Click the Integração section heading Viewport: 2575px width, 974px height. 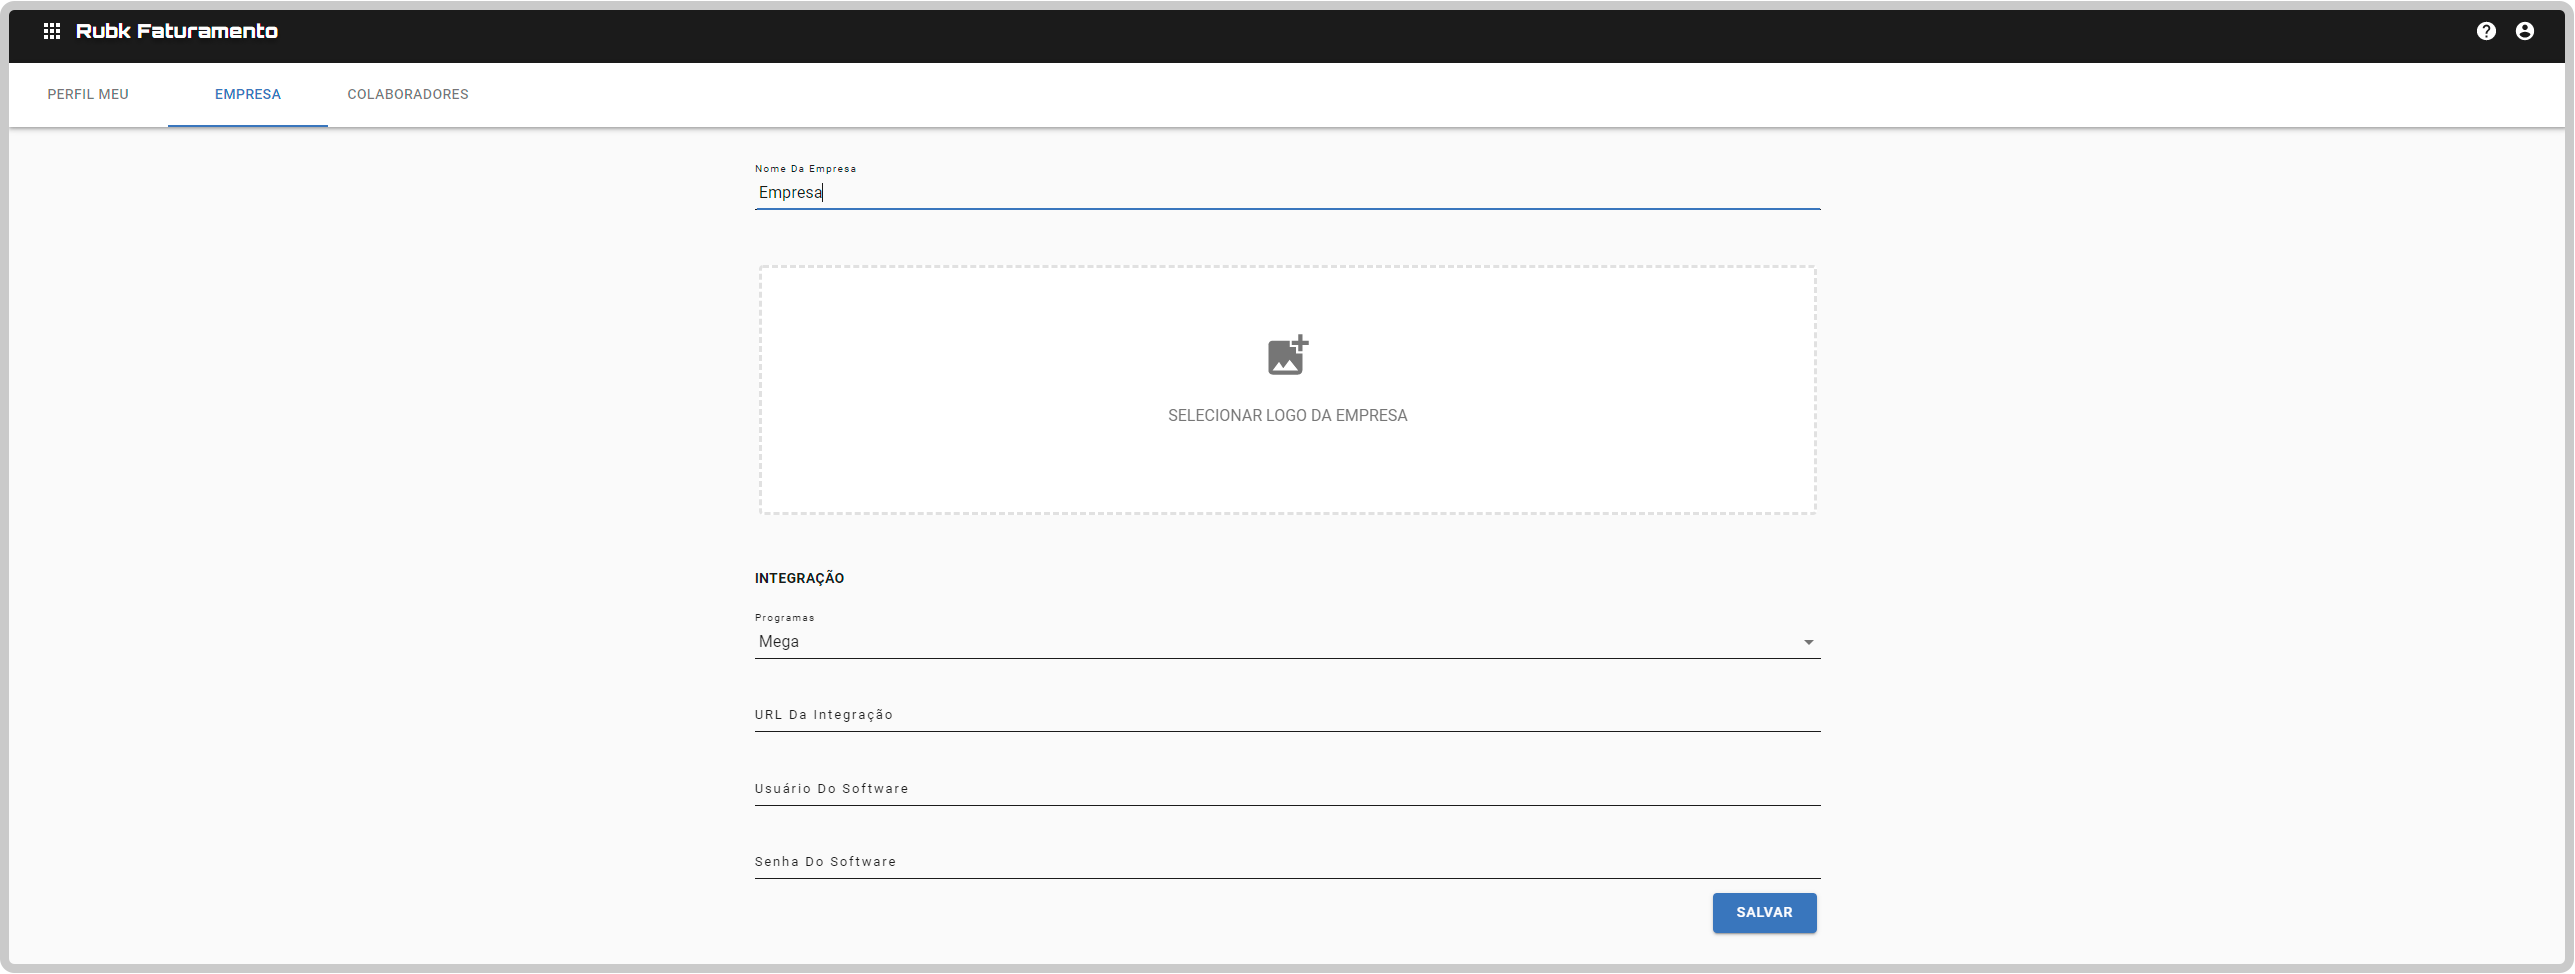coord(799,578)
